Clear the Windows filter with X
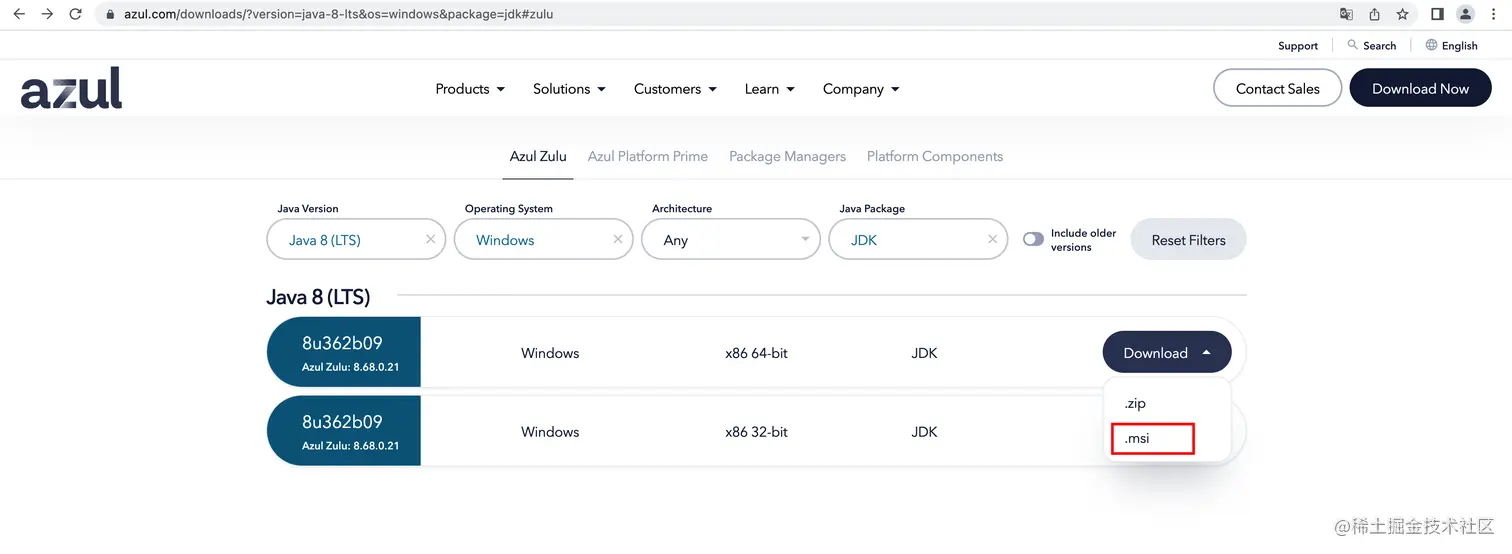 click(617, 240)
